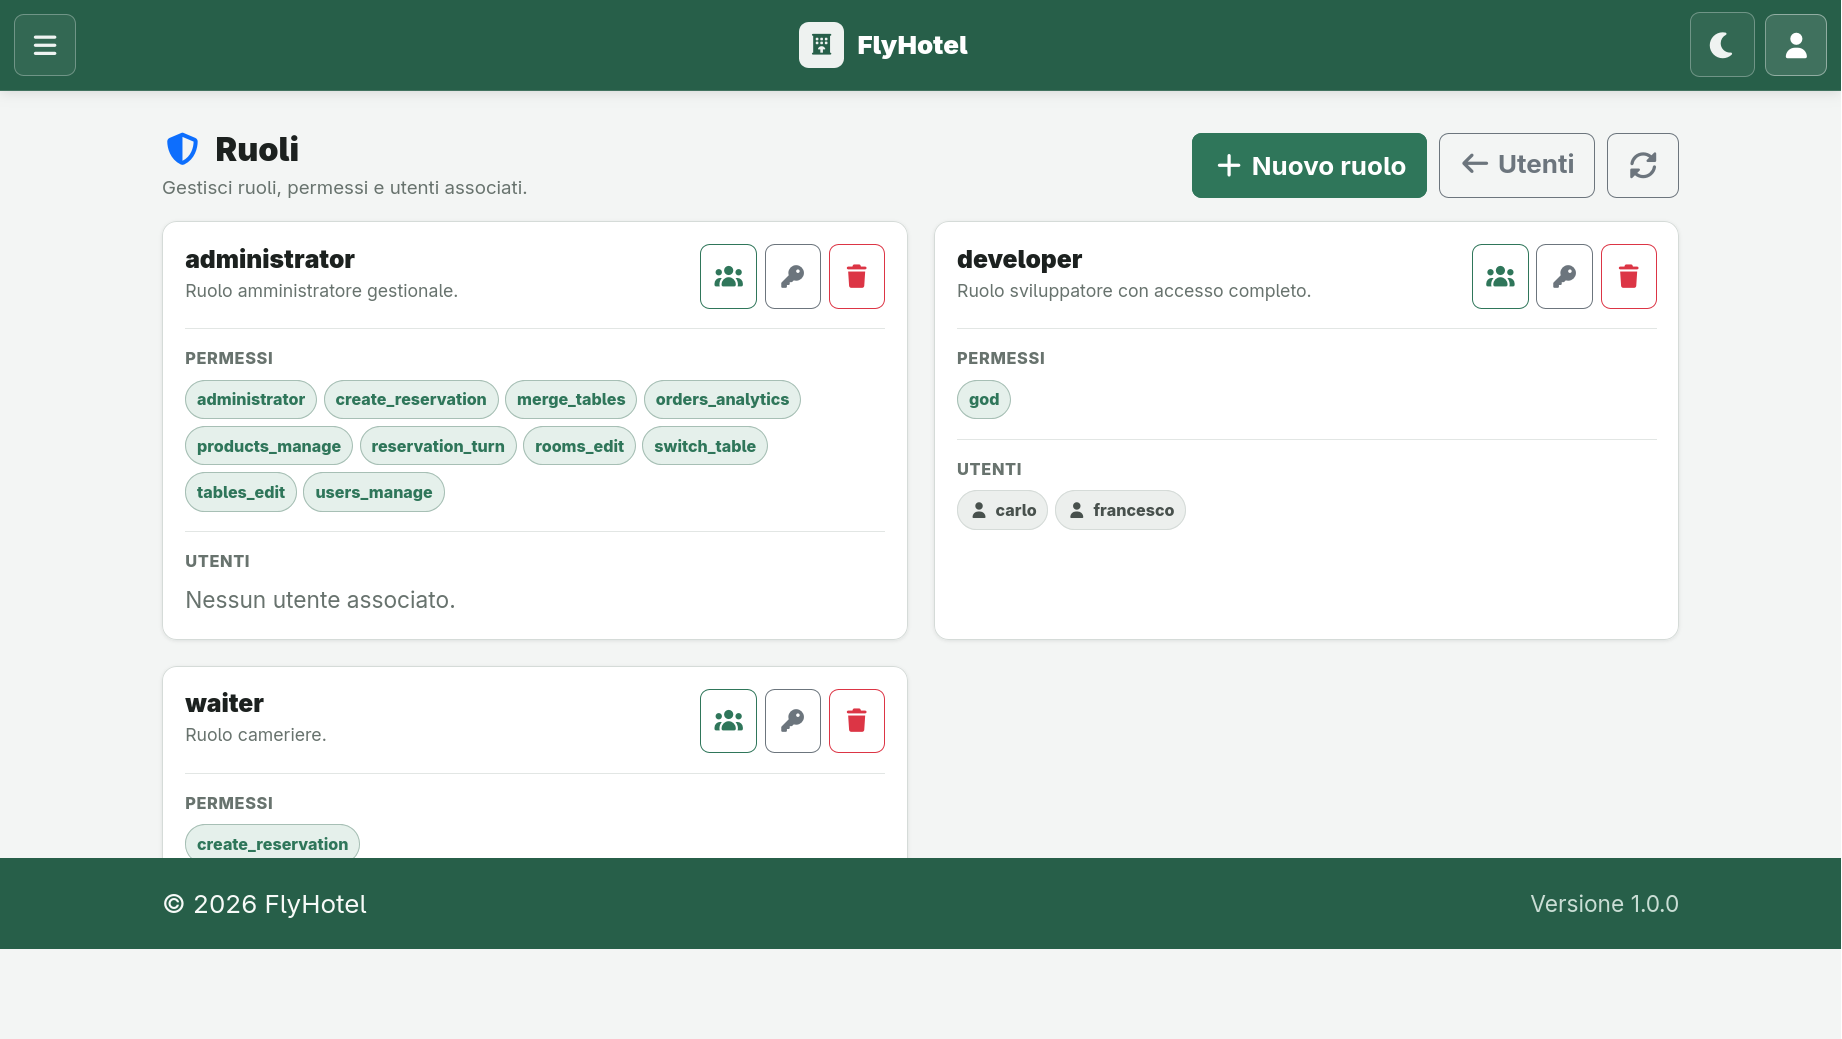Click the reservation_turn permission badge
This screenshot has width=1842, height=1039.
click(x=438, y=446)
